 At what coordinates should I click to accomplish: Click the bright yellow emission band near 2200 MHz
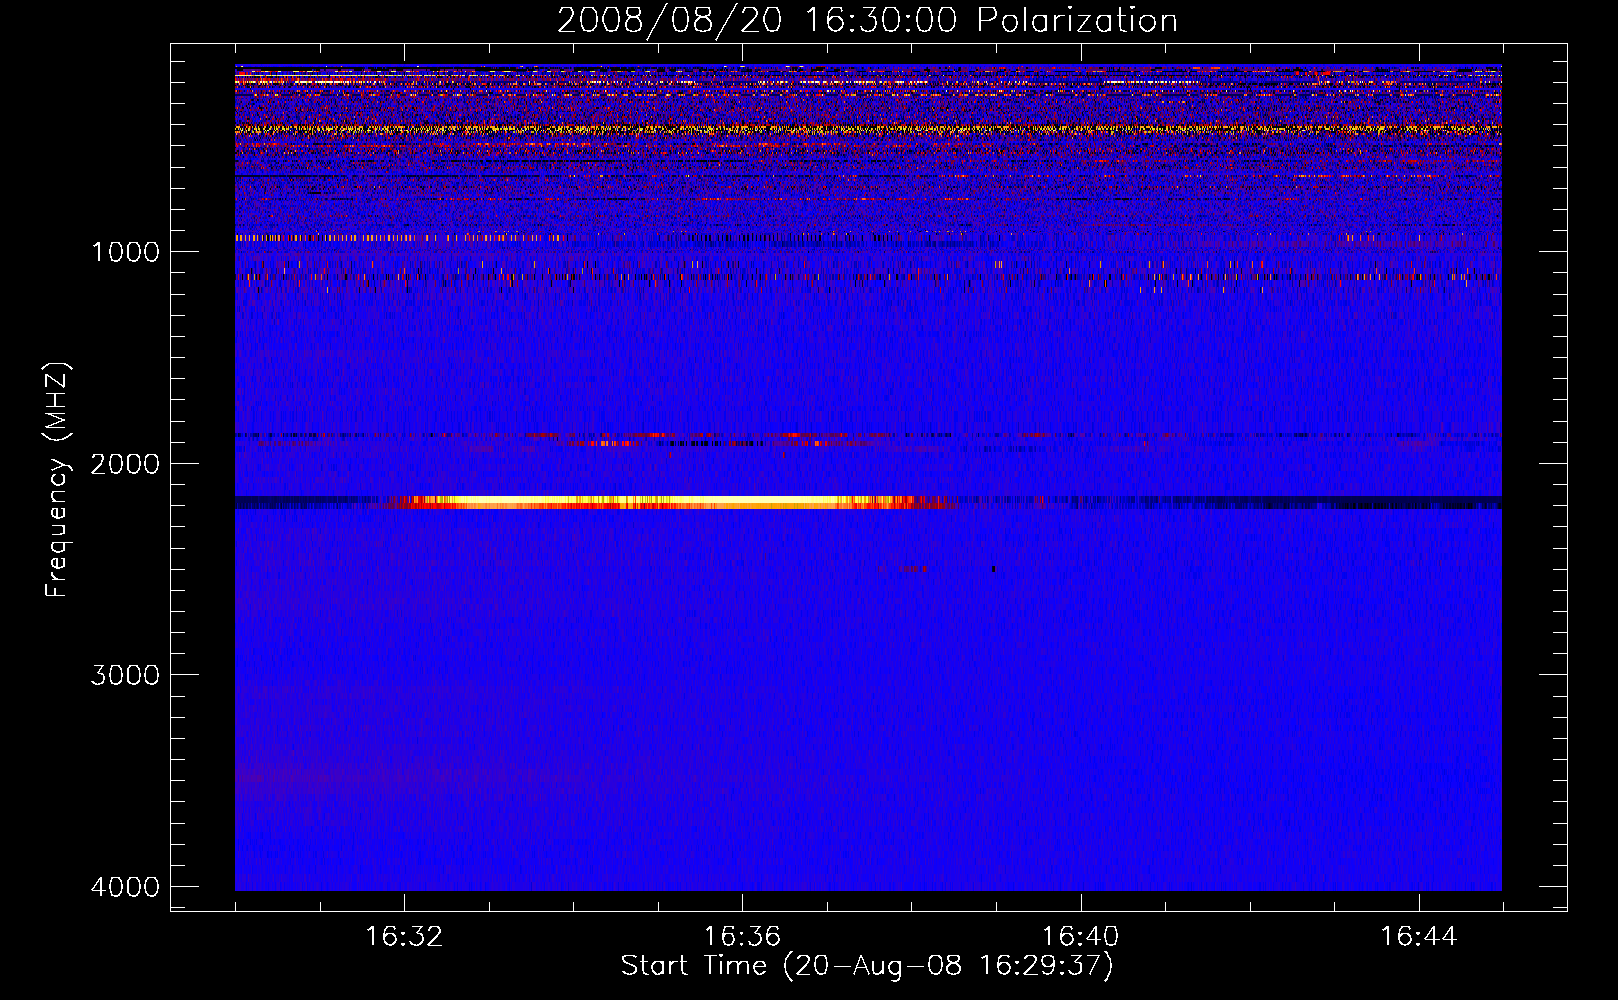660,502
